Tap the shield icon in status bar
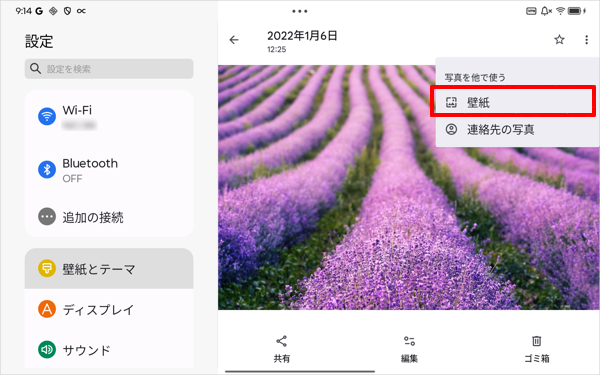 coord(67,11)
